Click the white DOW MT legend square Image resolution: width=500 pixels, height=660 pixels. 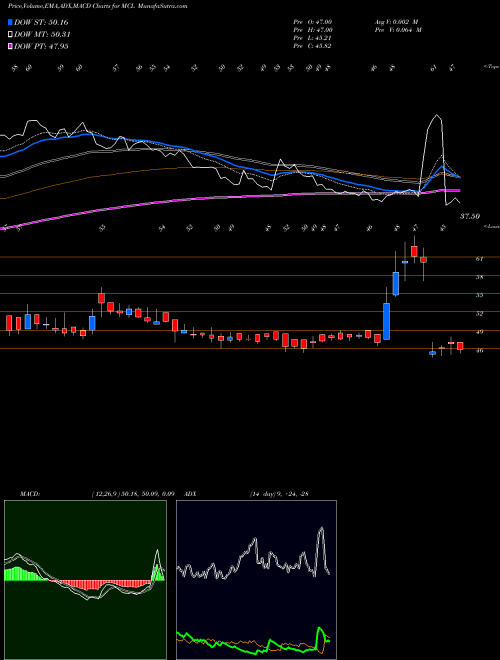click(x=10, y=35)
